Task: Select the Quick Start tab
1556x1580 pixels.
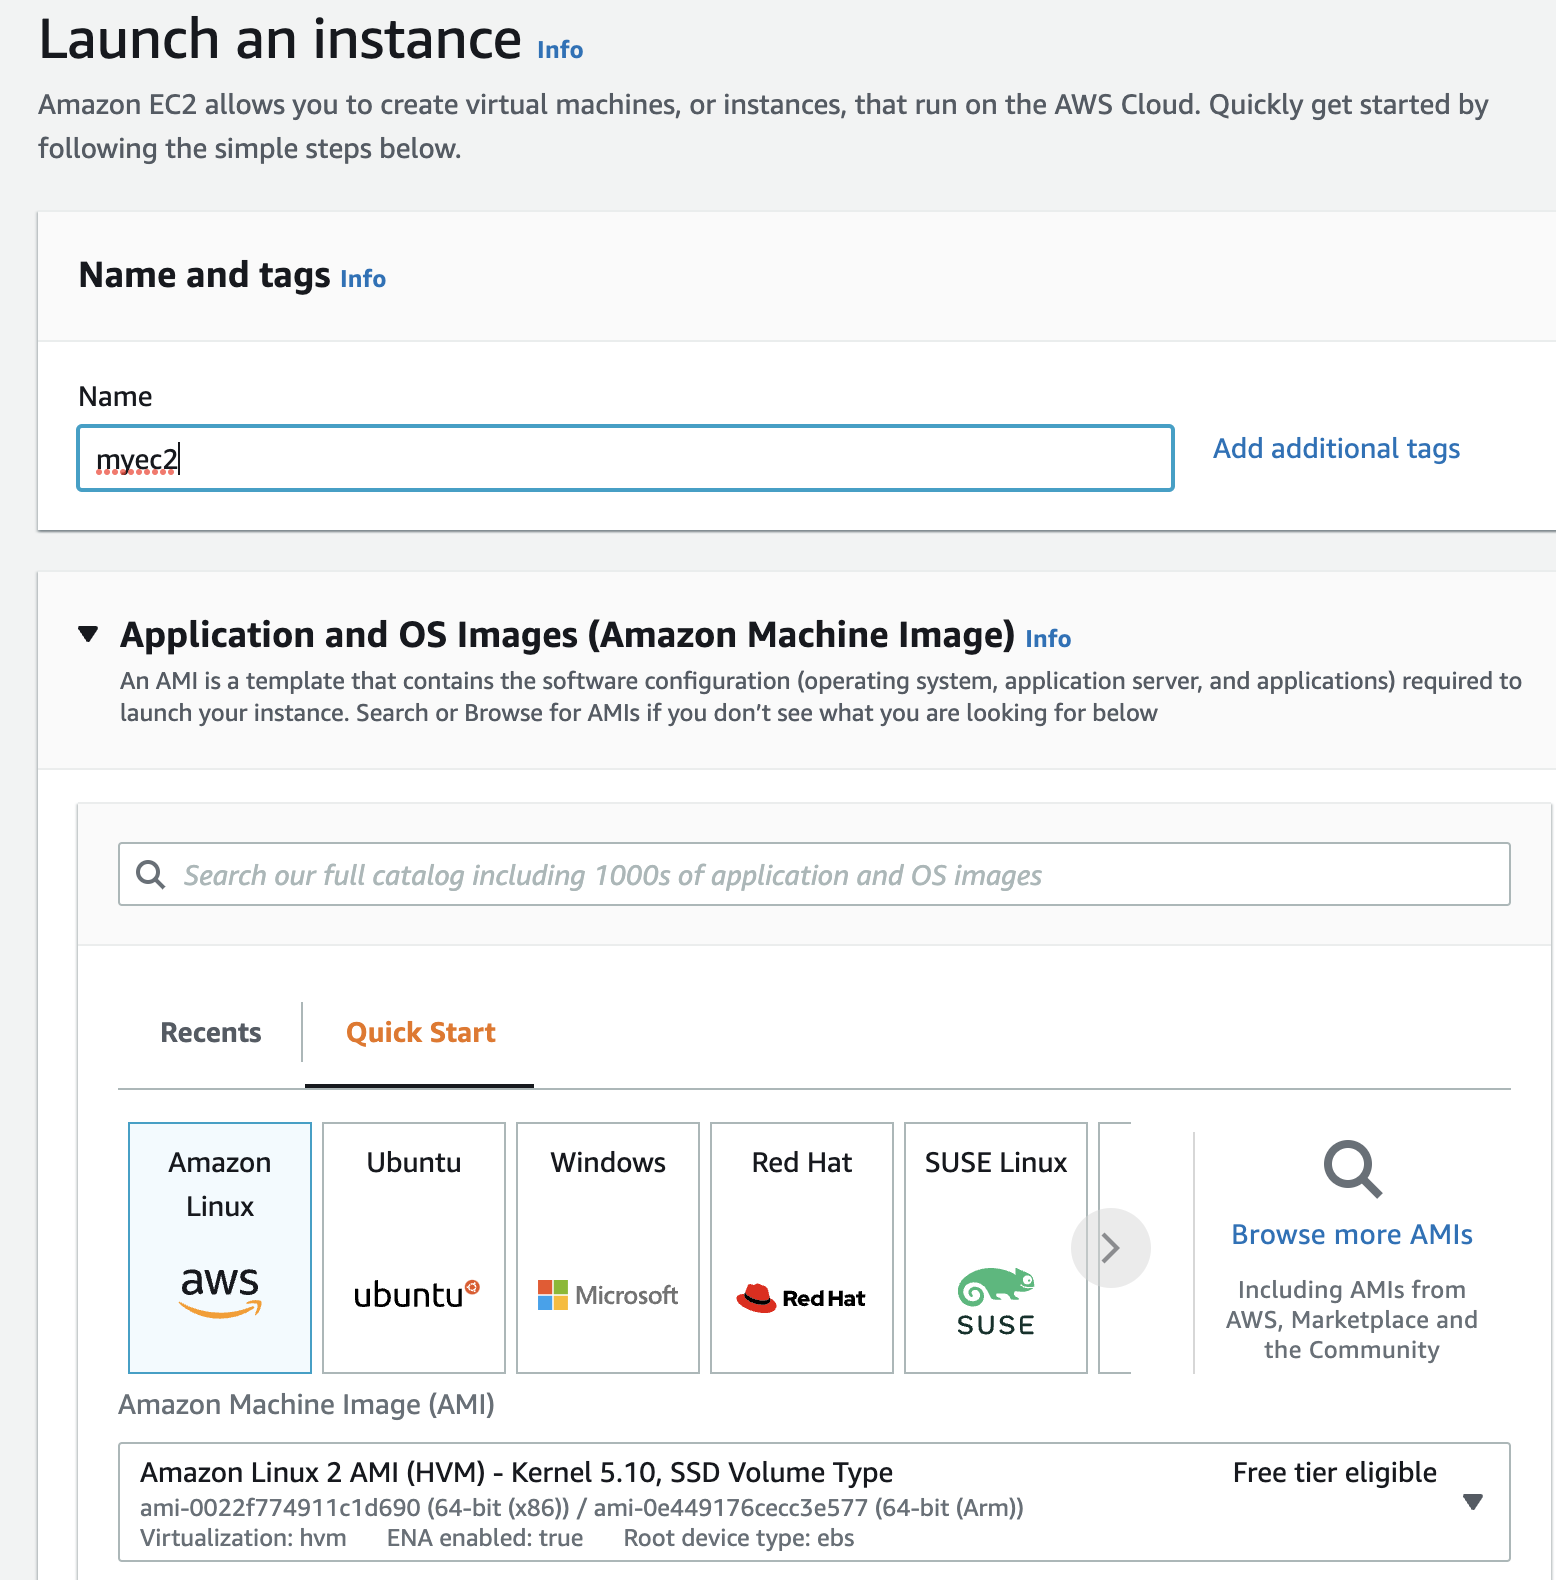Action: 421,1032
